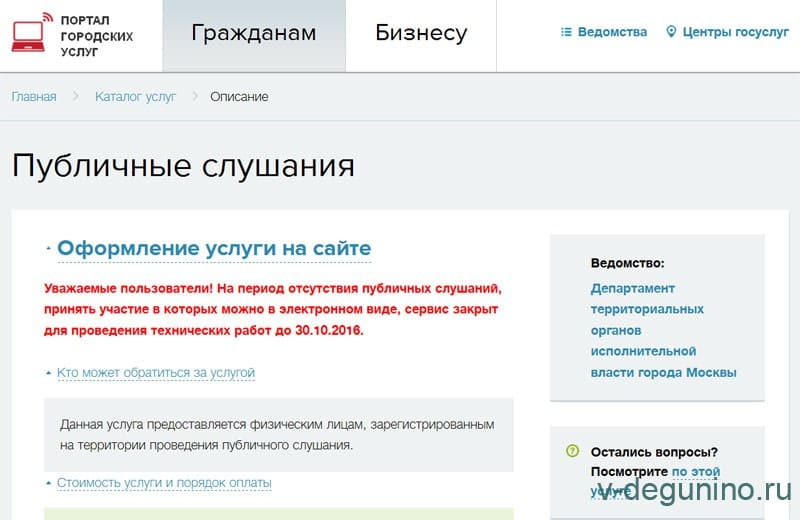Viewport: 800px width, 520px height.
Task: Click the map pin icon beside Центры госуслуг
Action: [x=671, y=32]
